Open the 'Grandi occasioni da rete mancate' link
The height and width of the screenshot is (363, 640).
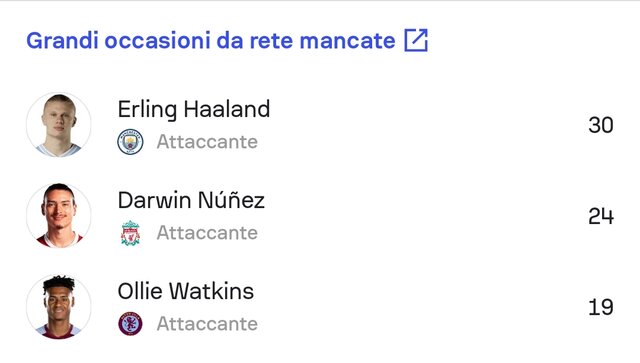(211, 40)
